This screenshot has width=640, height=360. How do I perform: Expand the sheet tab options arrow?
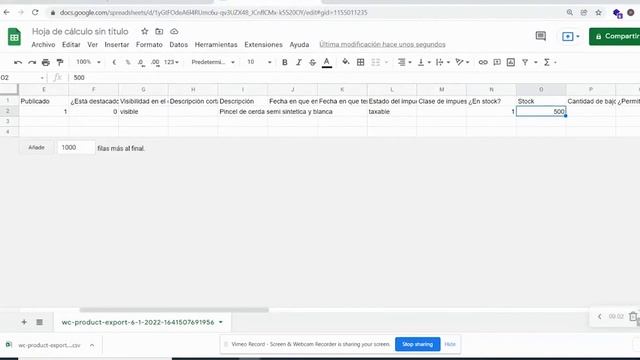pos(221,322)
